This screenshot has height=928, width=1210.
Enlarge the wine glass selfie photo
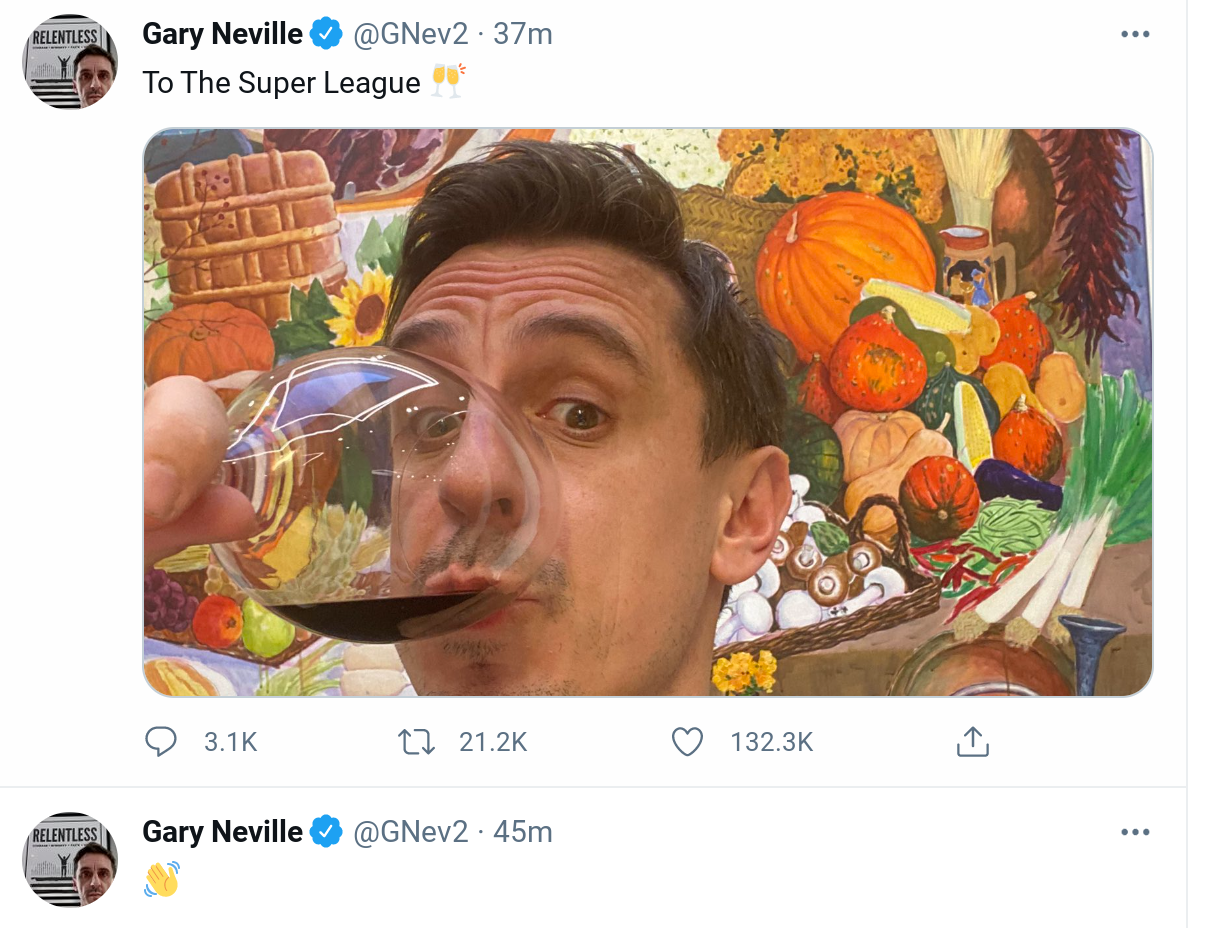(648, 412)
